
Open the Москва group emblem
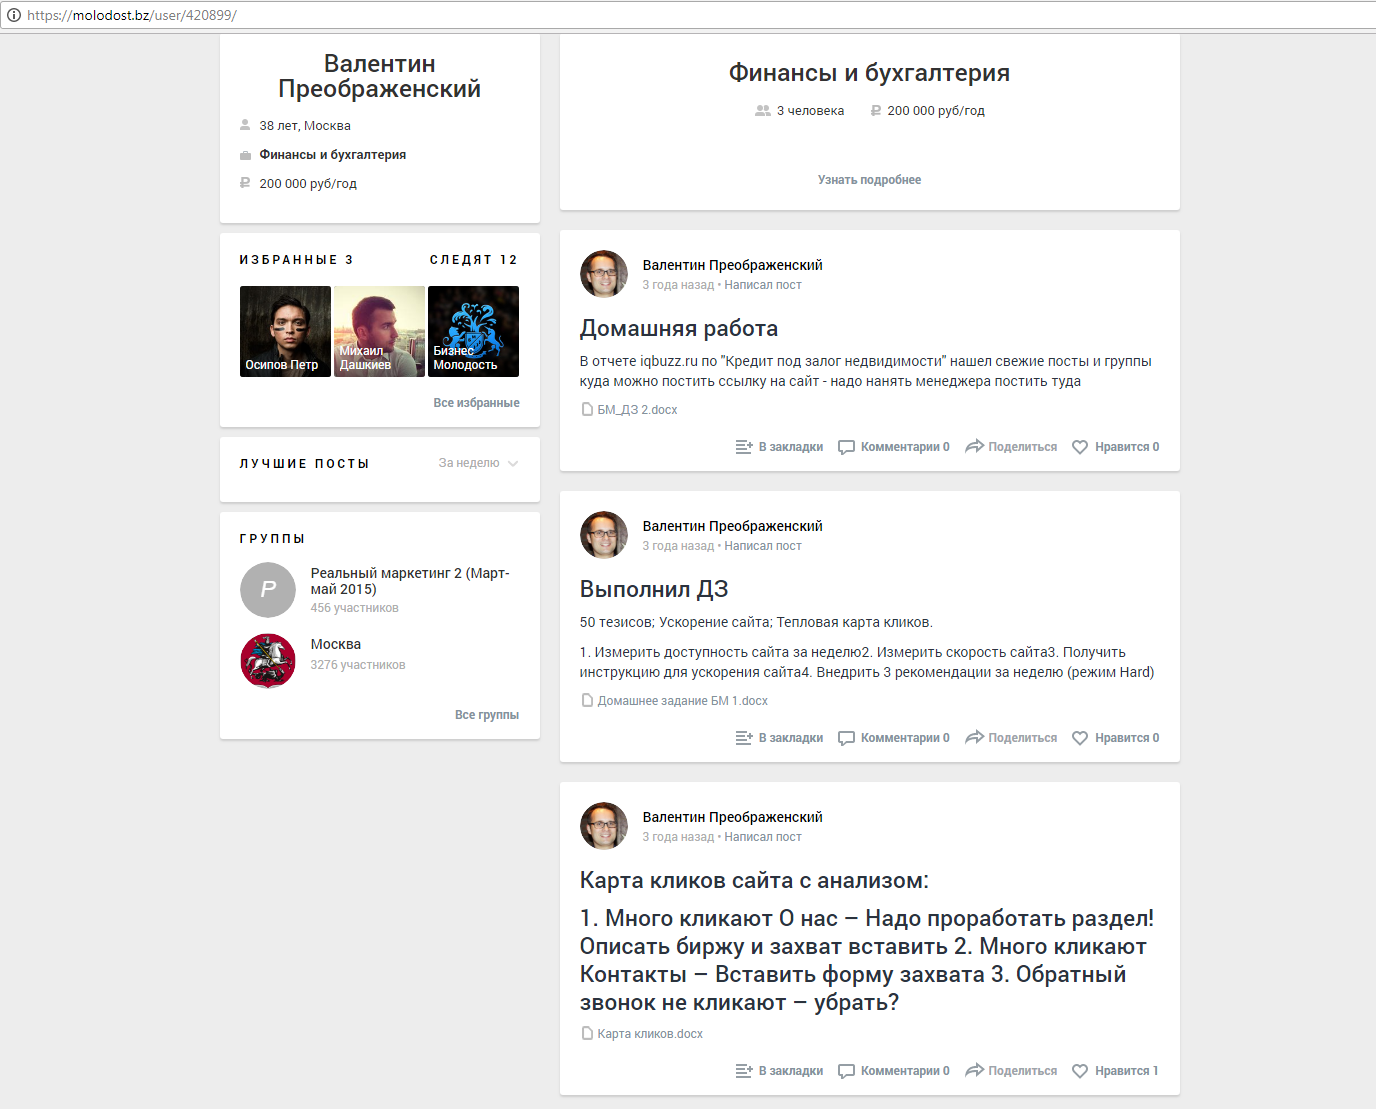tap(268, 661)
